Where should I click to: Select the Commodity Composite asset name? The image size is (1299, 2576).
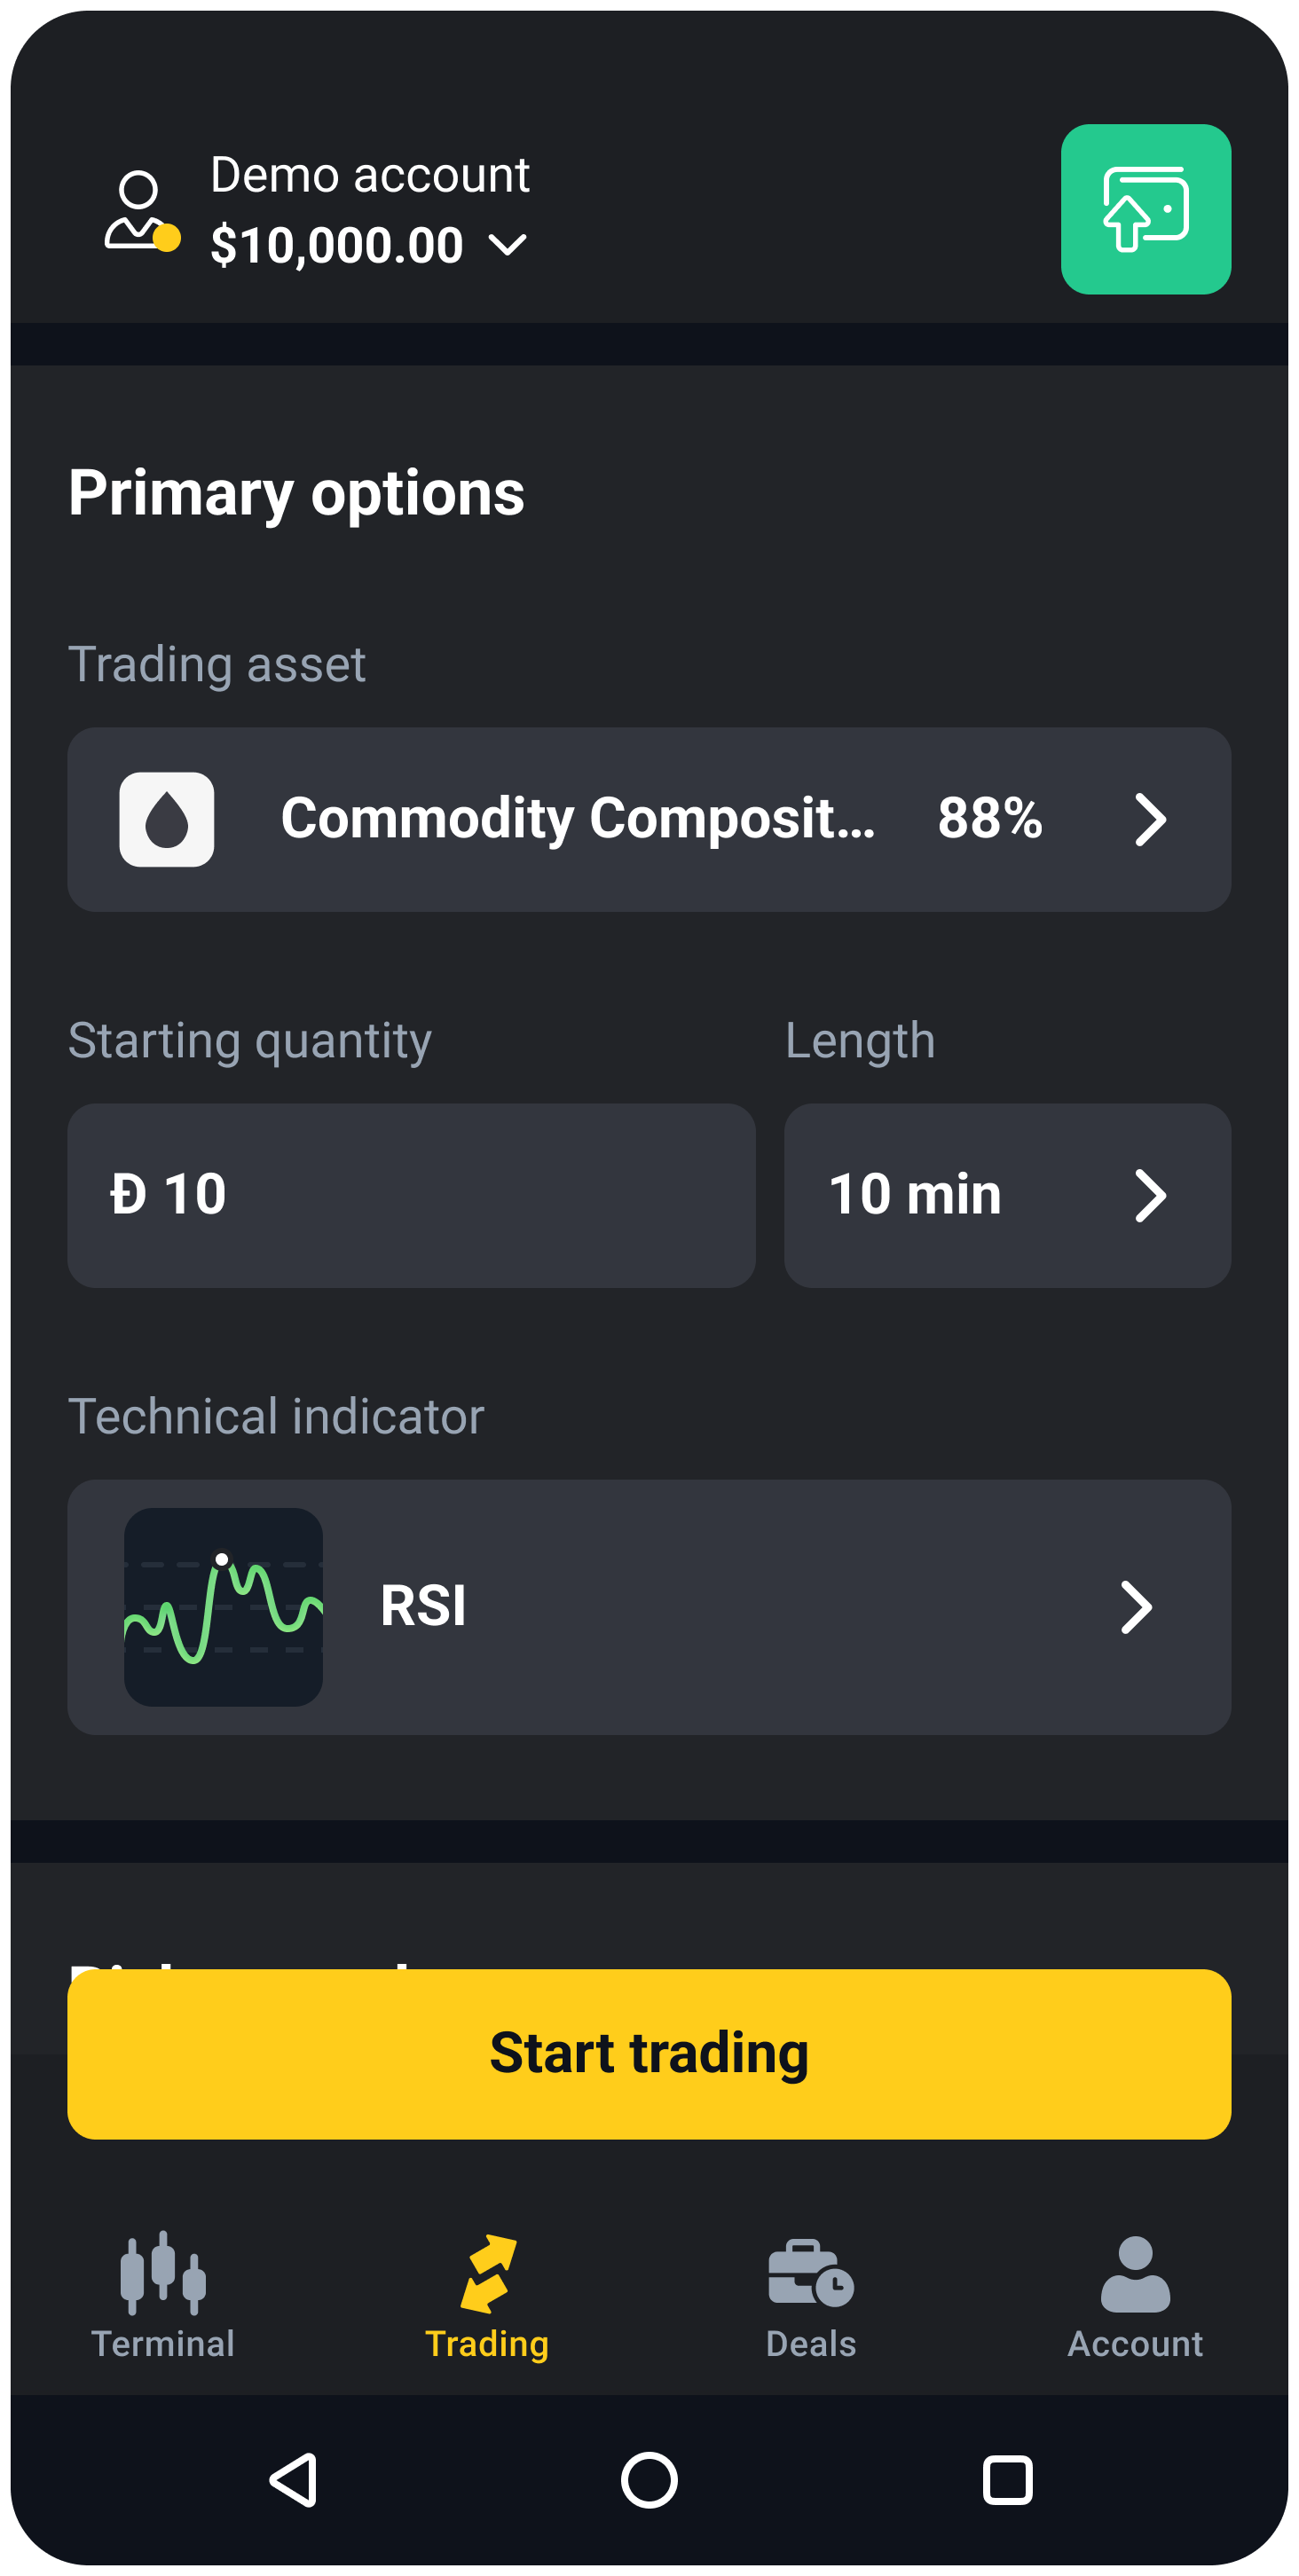pyautogui.click(x=578, y=819)
